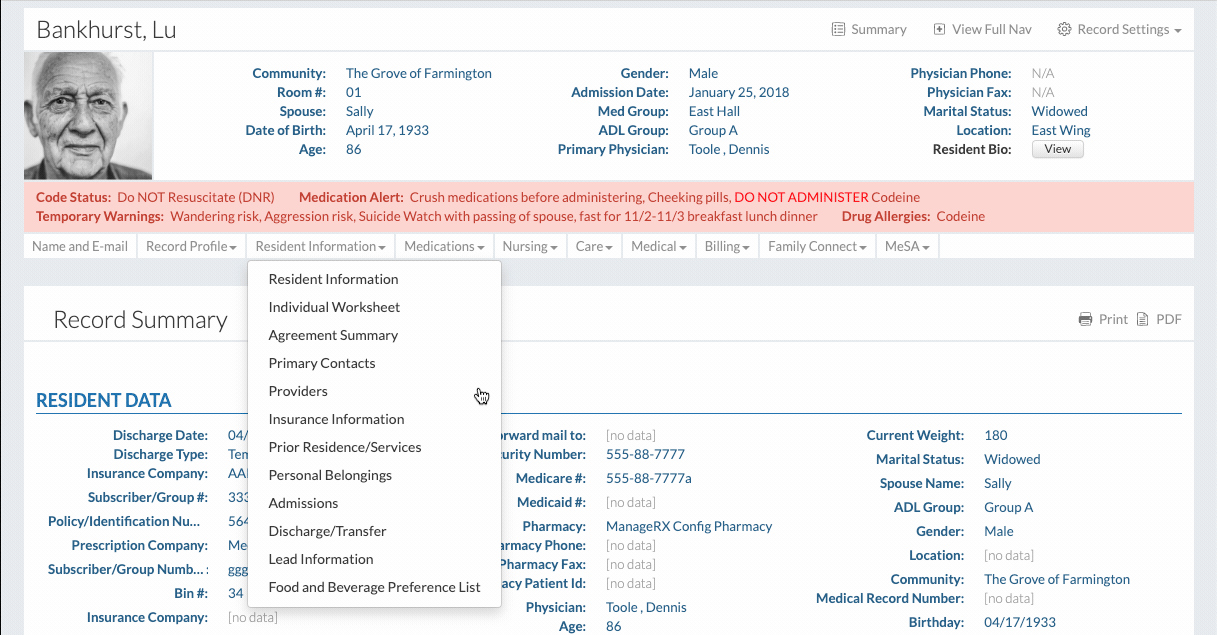Select Primary Contacts menu item
Screen dimensions: 1217x635
point(322,363)
